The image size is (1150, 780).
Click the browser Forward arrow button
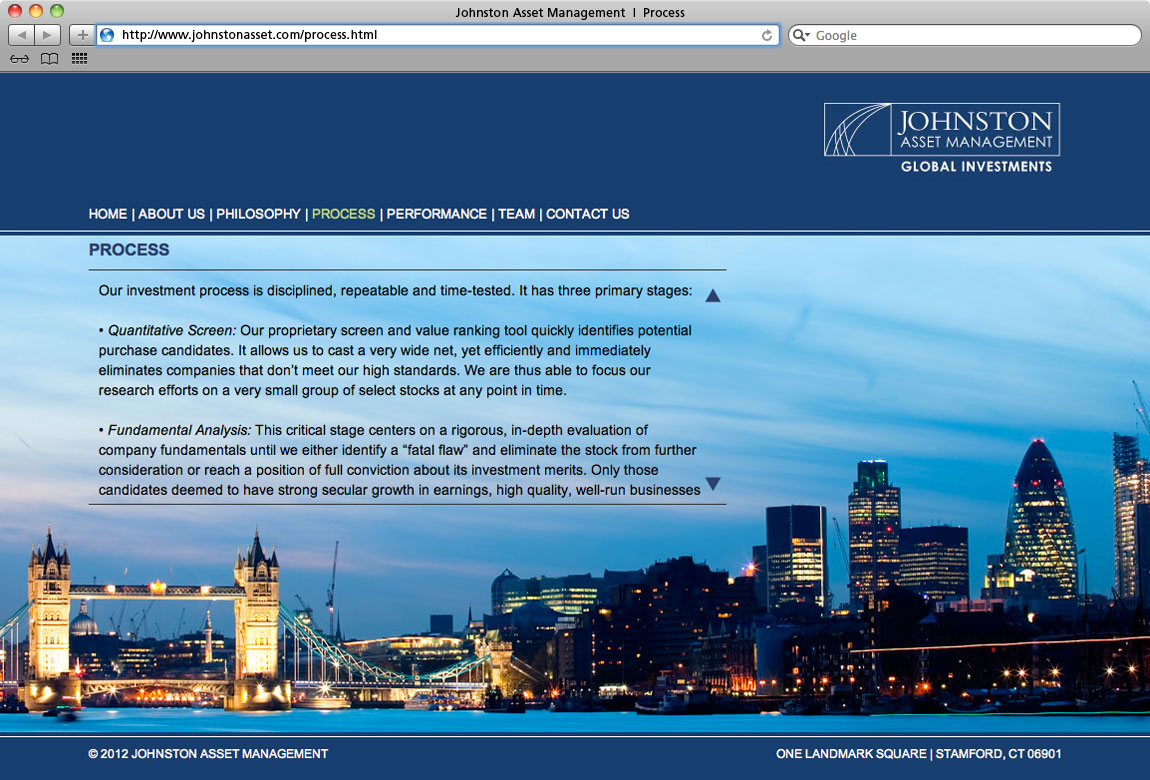(47, 35)
